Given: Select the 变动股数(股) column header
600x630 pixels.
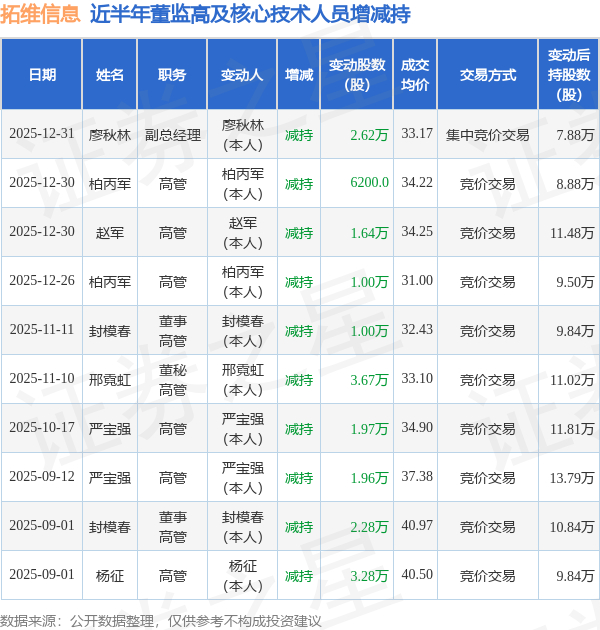Looking at the screenshot, I should coord(357,75).
